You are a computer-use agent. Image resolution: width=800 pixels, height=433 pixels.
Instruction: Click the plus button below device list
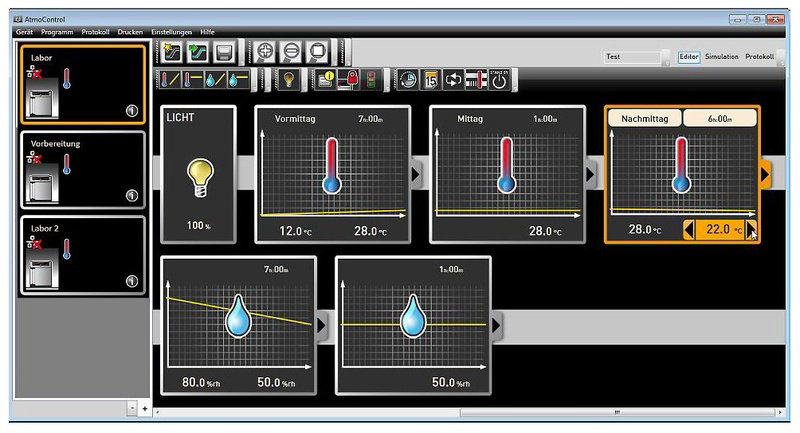coord(144,408)
